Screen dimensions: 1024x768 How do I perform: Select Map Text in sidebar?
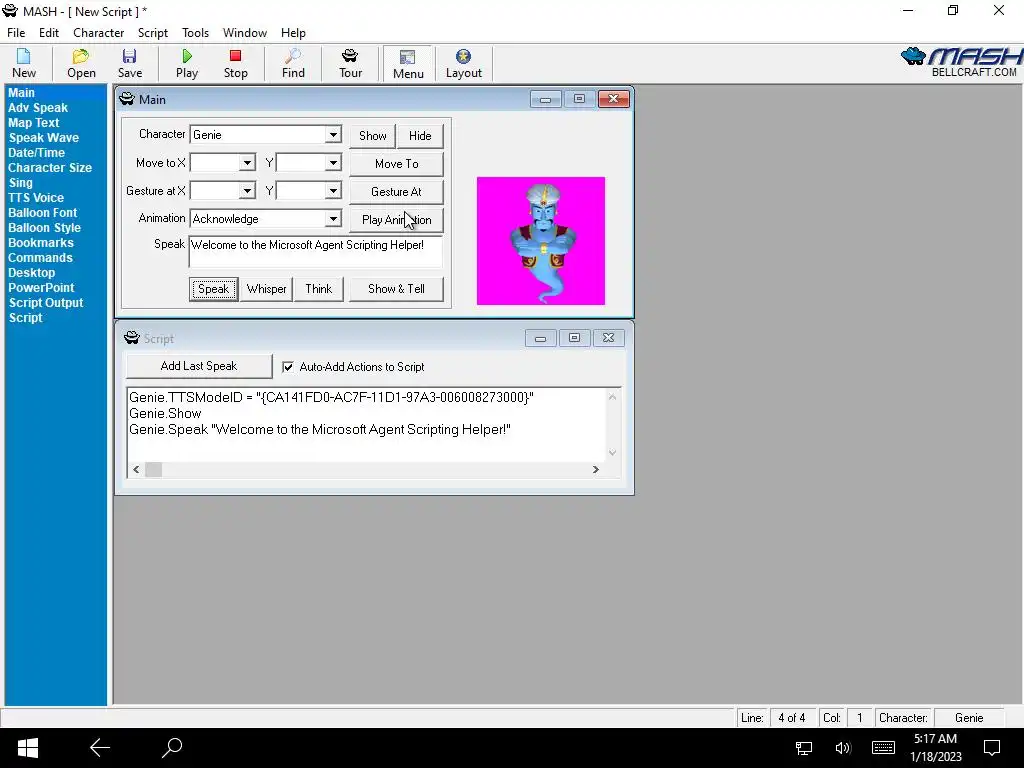coord(33,123)
